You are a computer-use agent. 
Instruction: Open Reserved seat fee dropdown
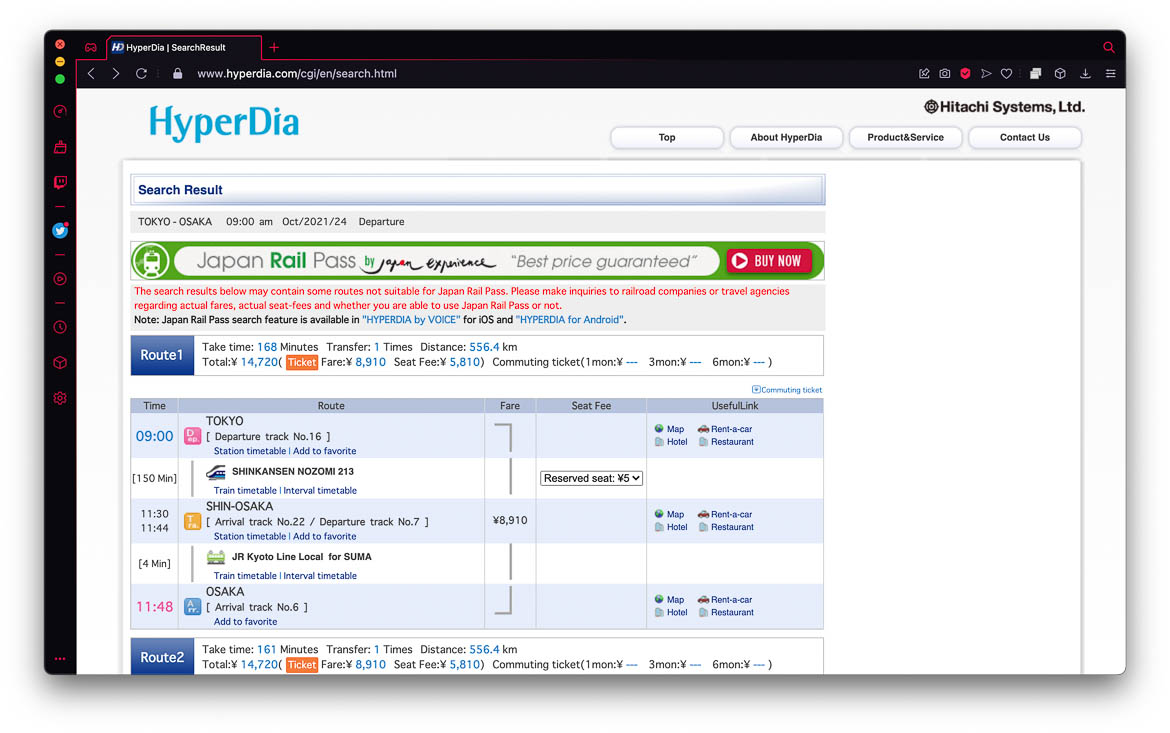[591, 478]
